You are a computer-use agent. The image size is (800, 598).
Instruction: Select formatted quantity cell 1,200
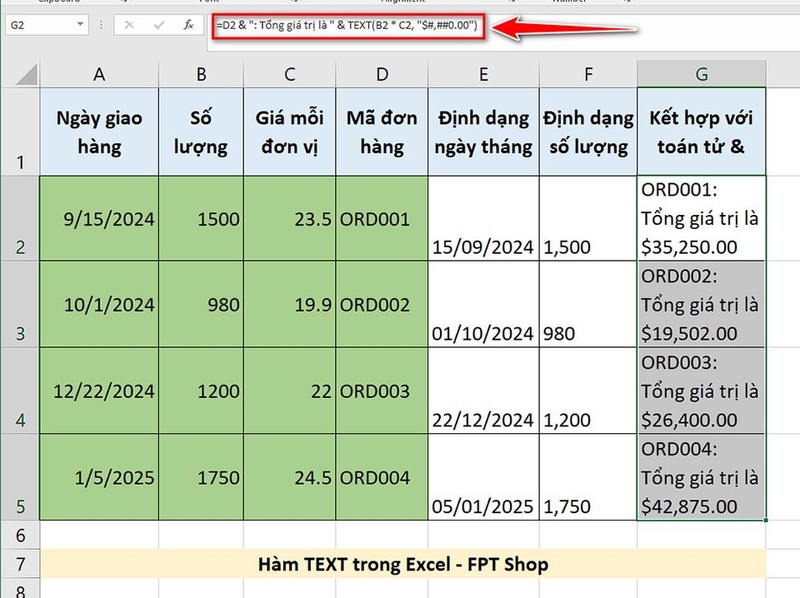[588, 391]
